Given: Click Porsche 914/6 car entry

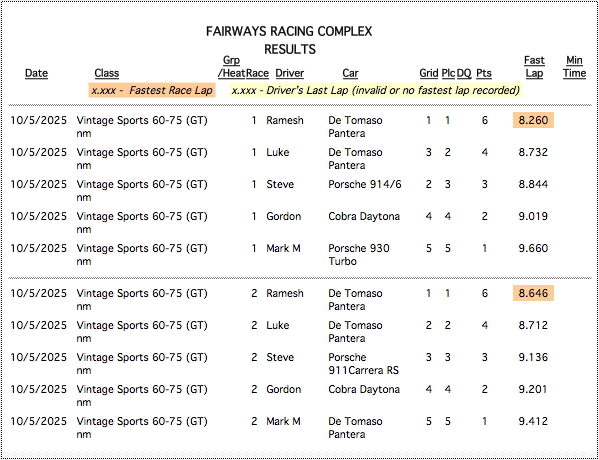Looking at the screenshot, I should (365, 185).
